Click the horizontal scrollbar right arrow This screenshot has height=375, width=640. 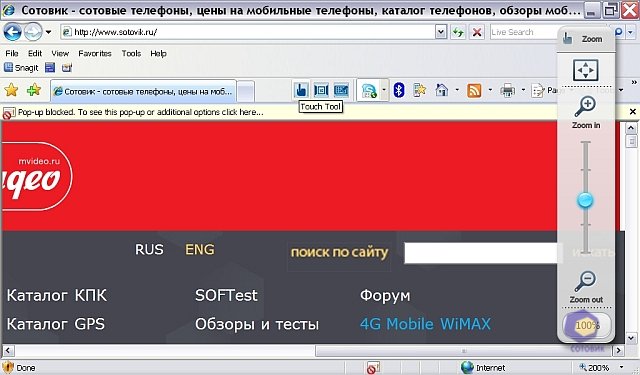click(619, 350)
